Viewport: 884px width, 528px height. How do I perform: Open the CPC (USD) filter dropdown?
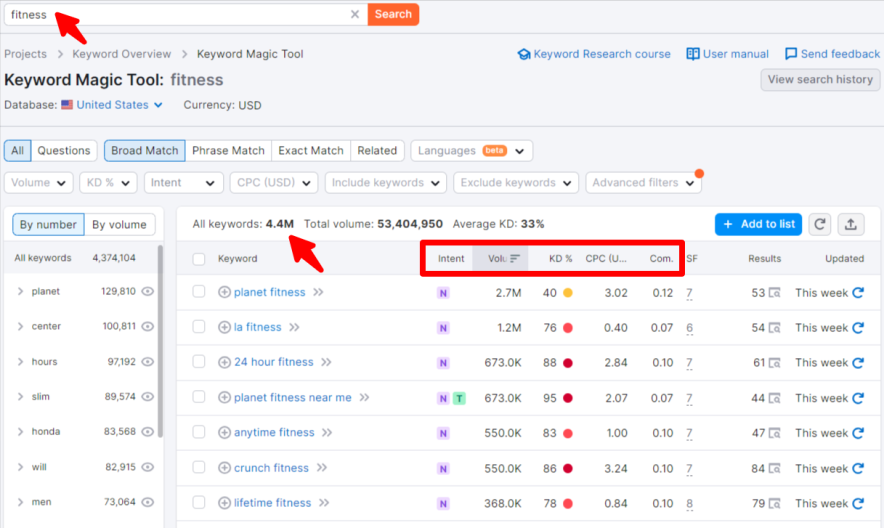pyautogui.click(x=273, y=183)
